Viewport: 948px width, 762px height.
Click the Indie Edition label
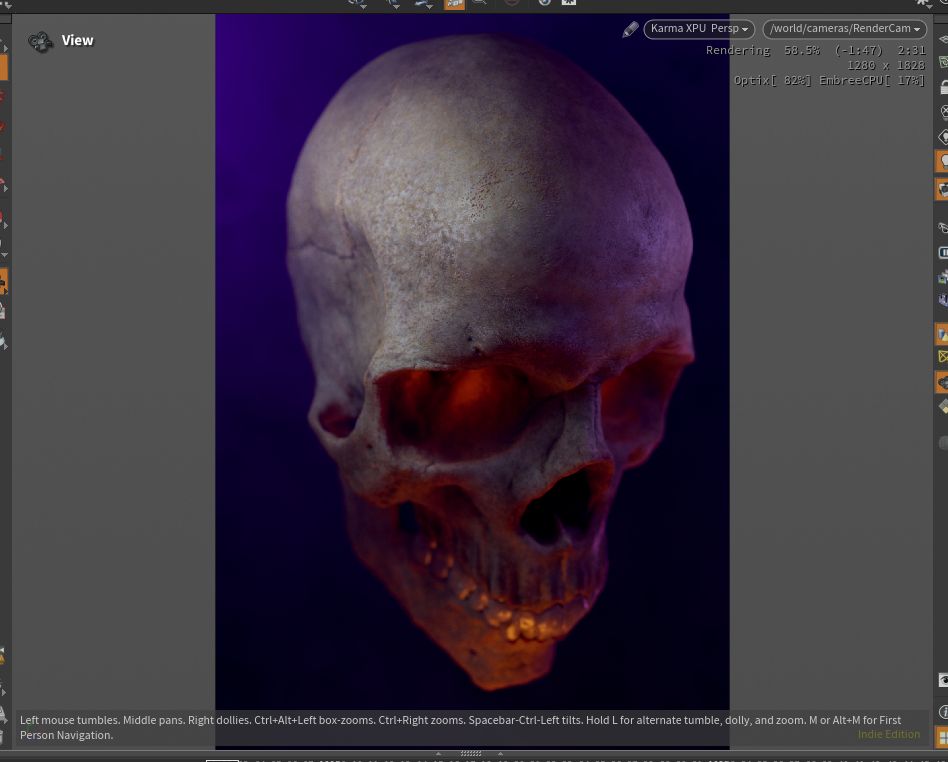click(888, 734)
